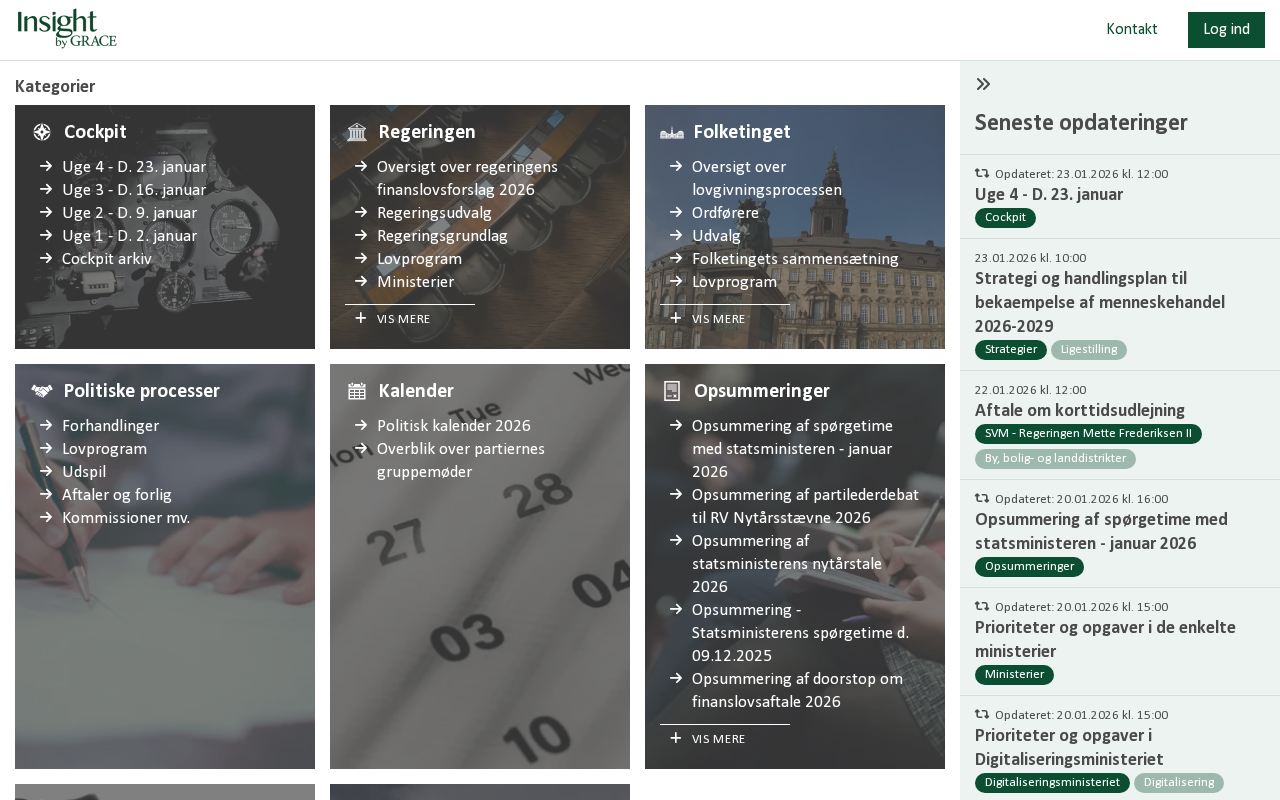Click the Opsummeringer tag in updates
The height and width of the screenshot is (800, 1280).
[1029, 567]
